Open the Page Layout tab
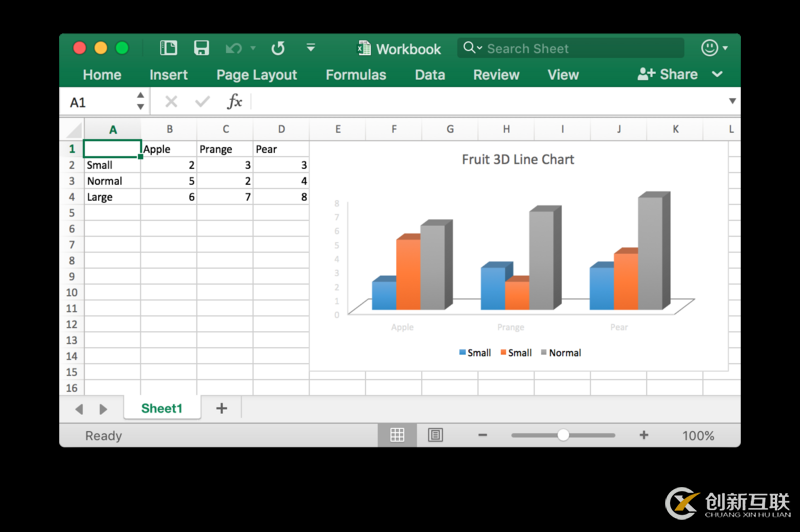Image resolution: width=800 pixels, height=532 pixels. [x=257, y=75]
